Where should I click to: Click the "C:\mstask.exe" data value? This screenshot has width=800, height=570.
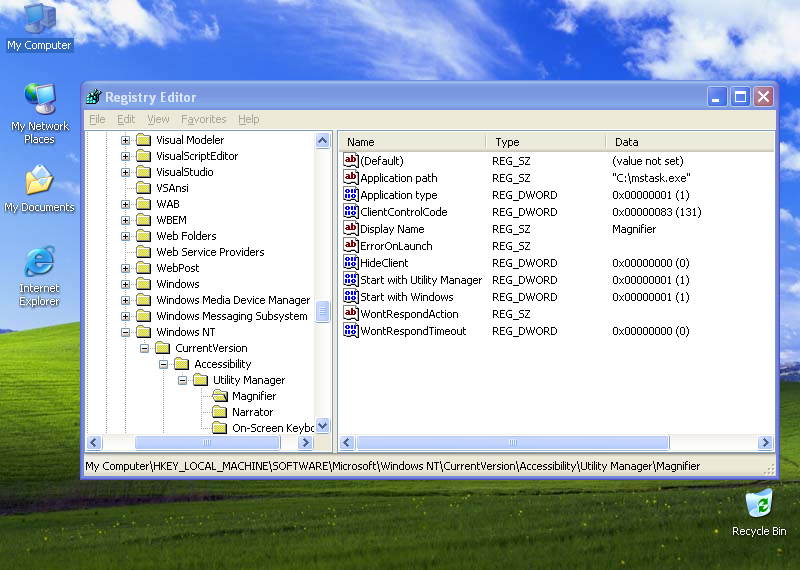click(x=651, y=178)
